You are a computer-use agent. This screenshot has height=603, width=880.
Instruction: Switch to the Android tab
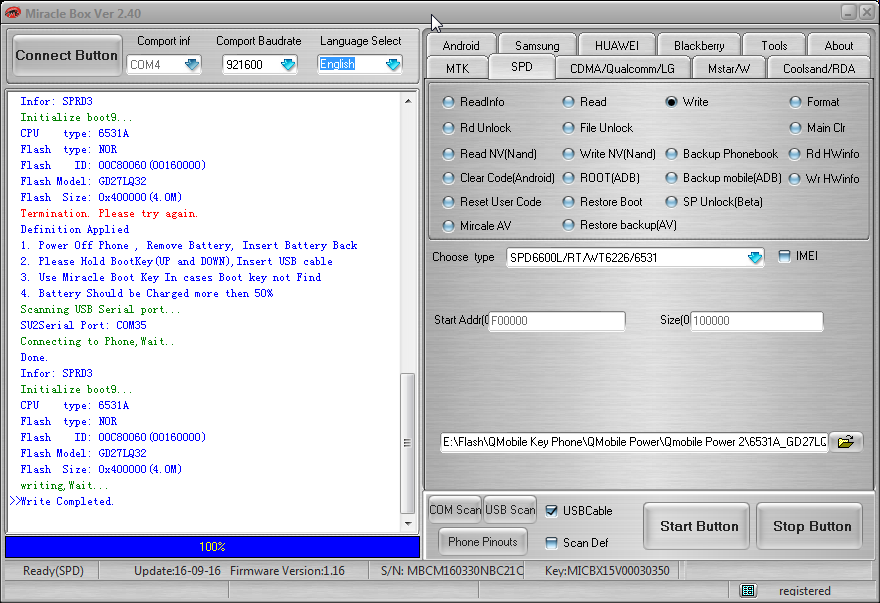(461, 45)
